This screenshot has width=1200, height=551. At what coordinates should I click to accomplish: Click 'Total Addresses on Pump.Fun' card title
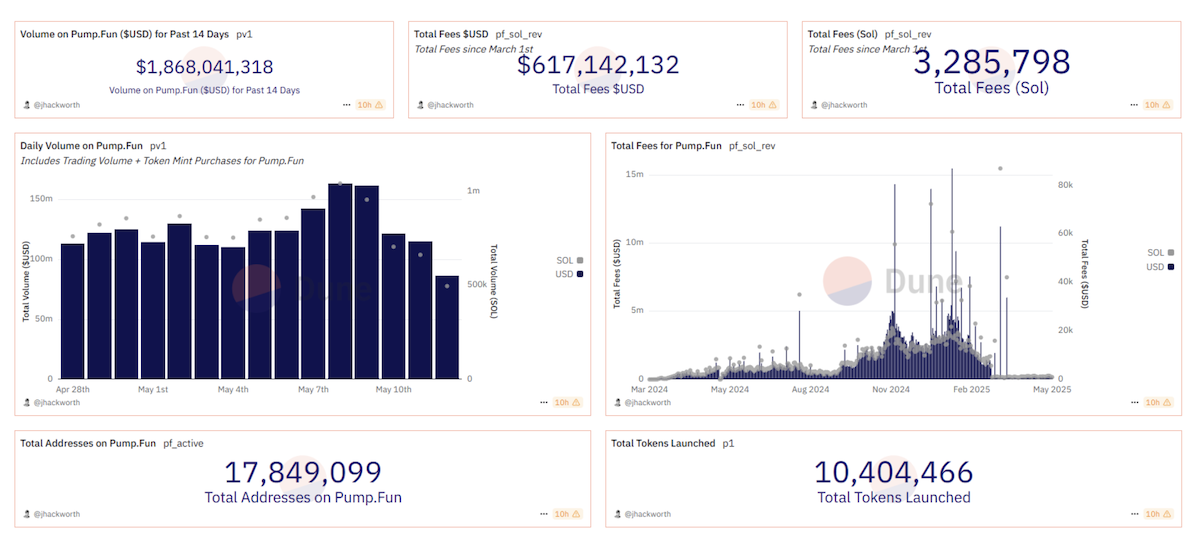[x=89, y=443]
